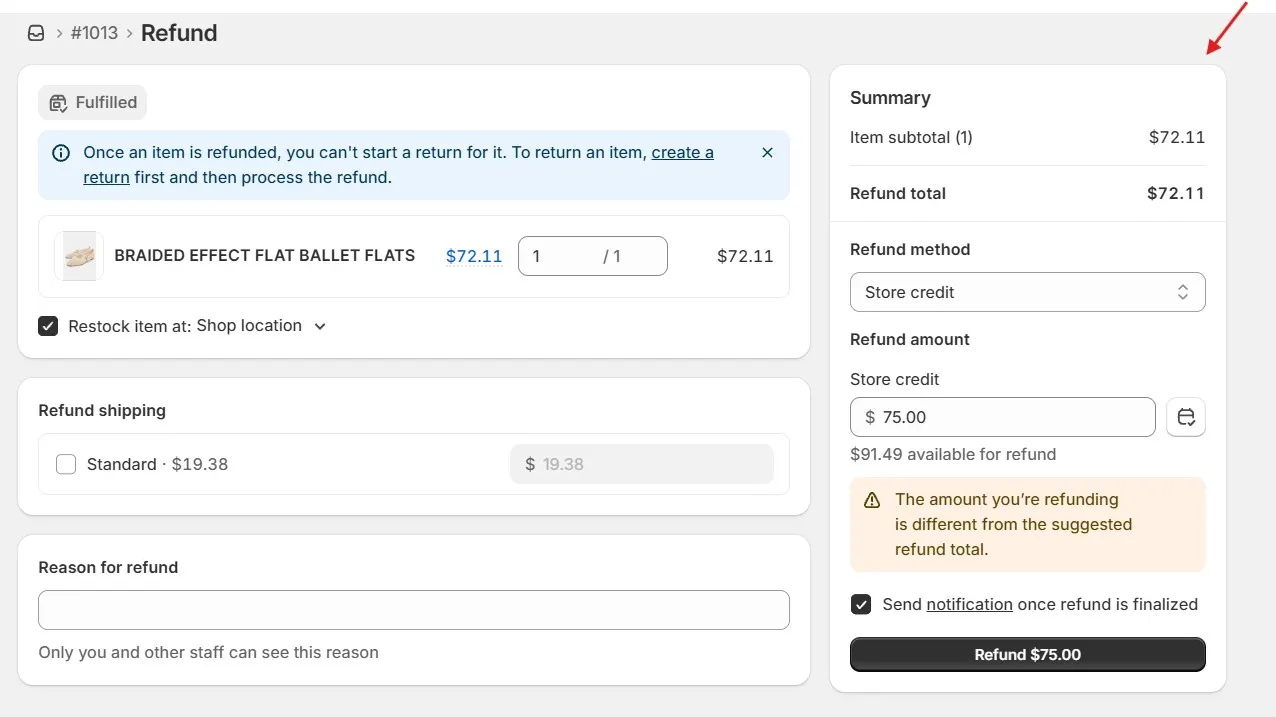Click the Refund $75.00 button
The height and width of the screenshot is (717, 1276).
coord(1028,655)
